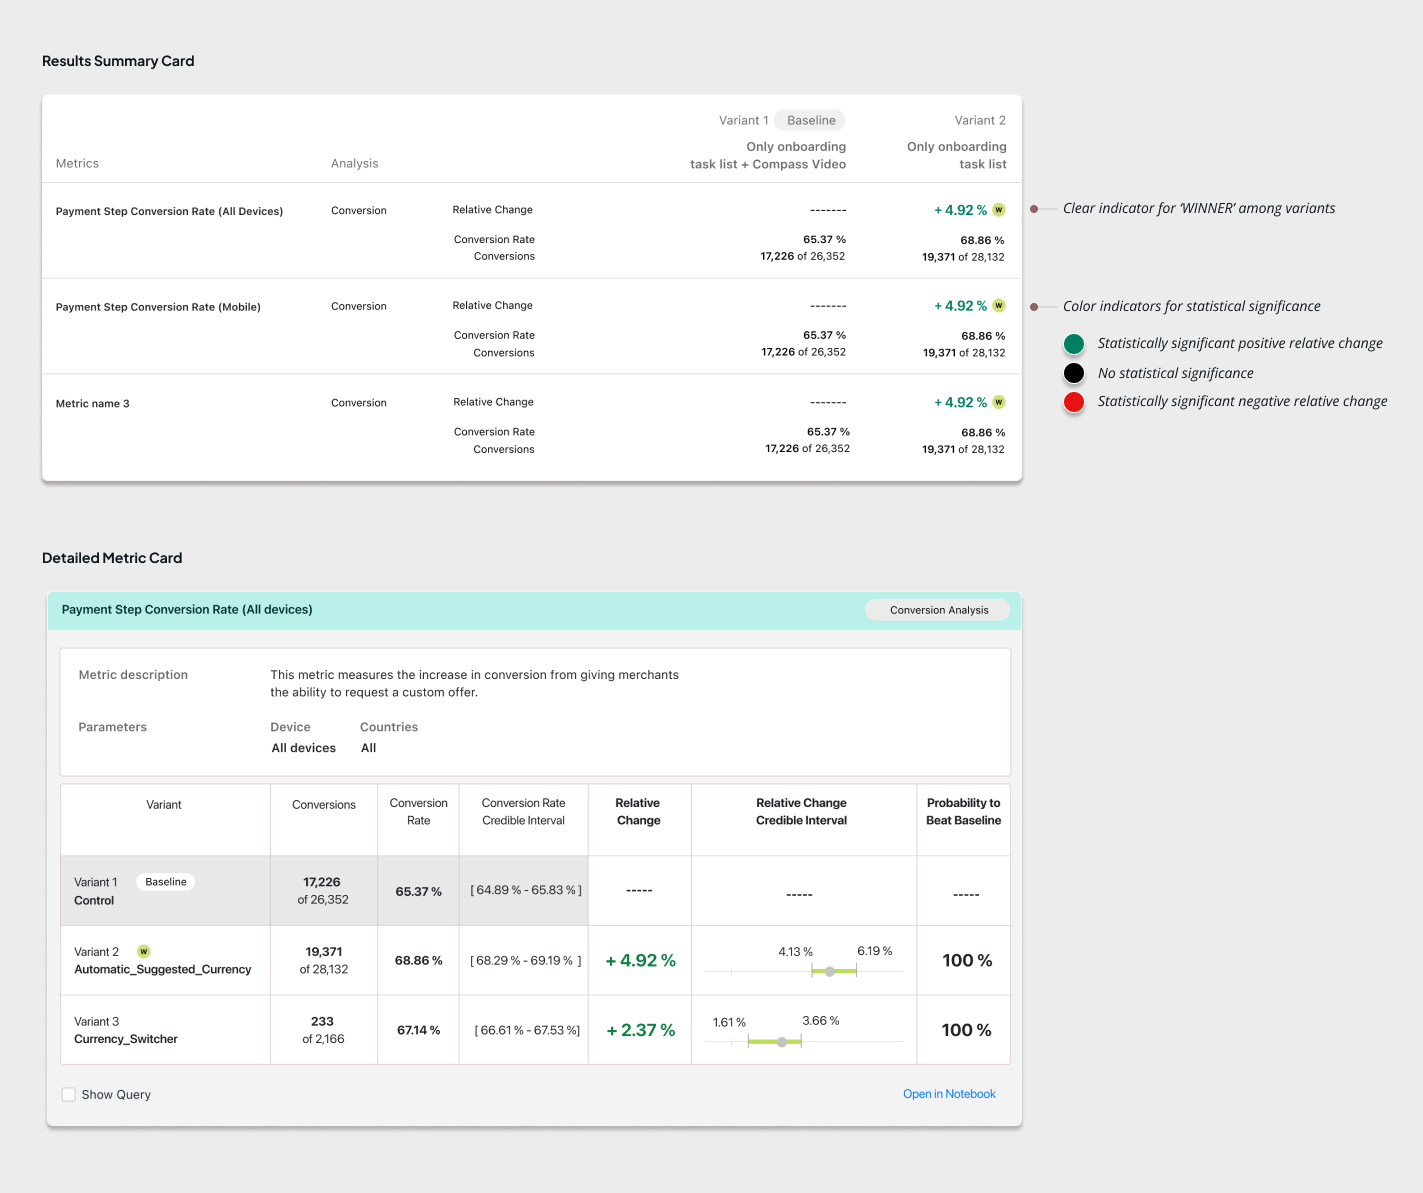1423x1193 pixels.
Task: Click the Relative Change Credible Interval column header
Action: [801, 812]
